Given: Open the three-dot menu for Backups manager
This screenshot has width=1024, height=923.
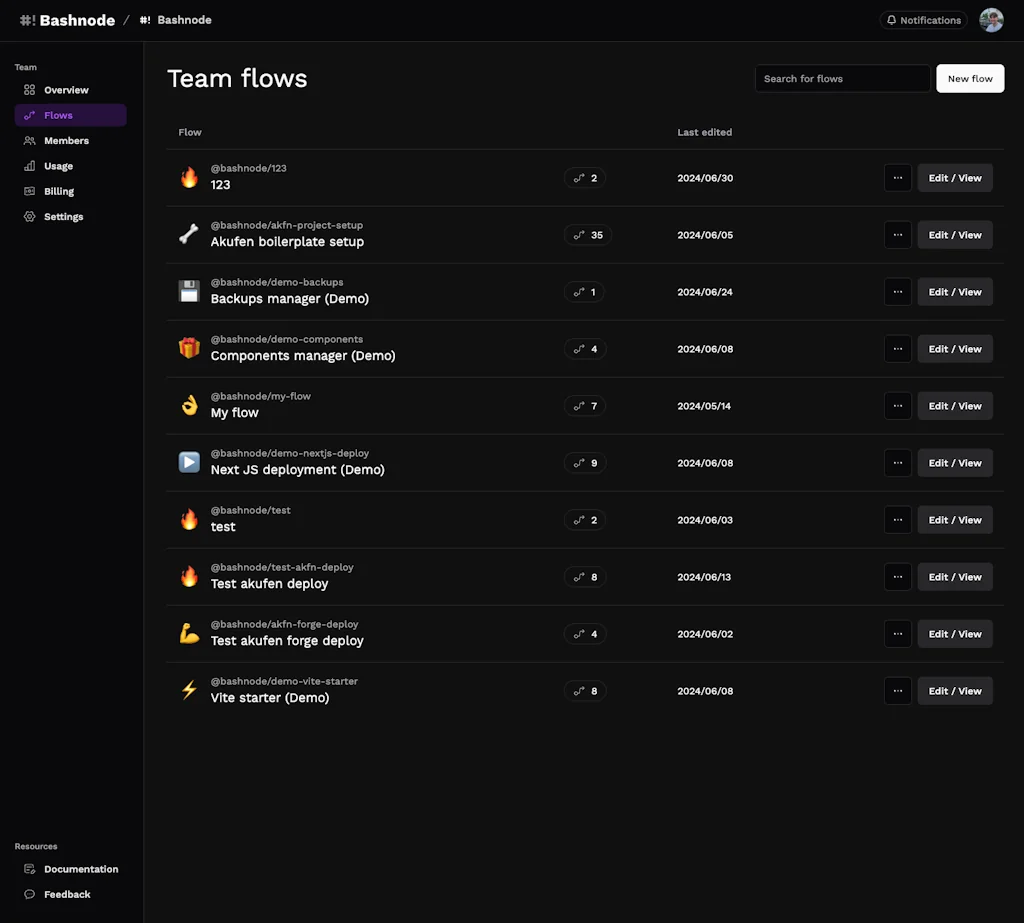Looking at the screenshot, I should pos(897,291).
